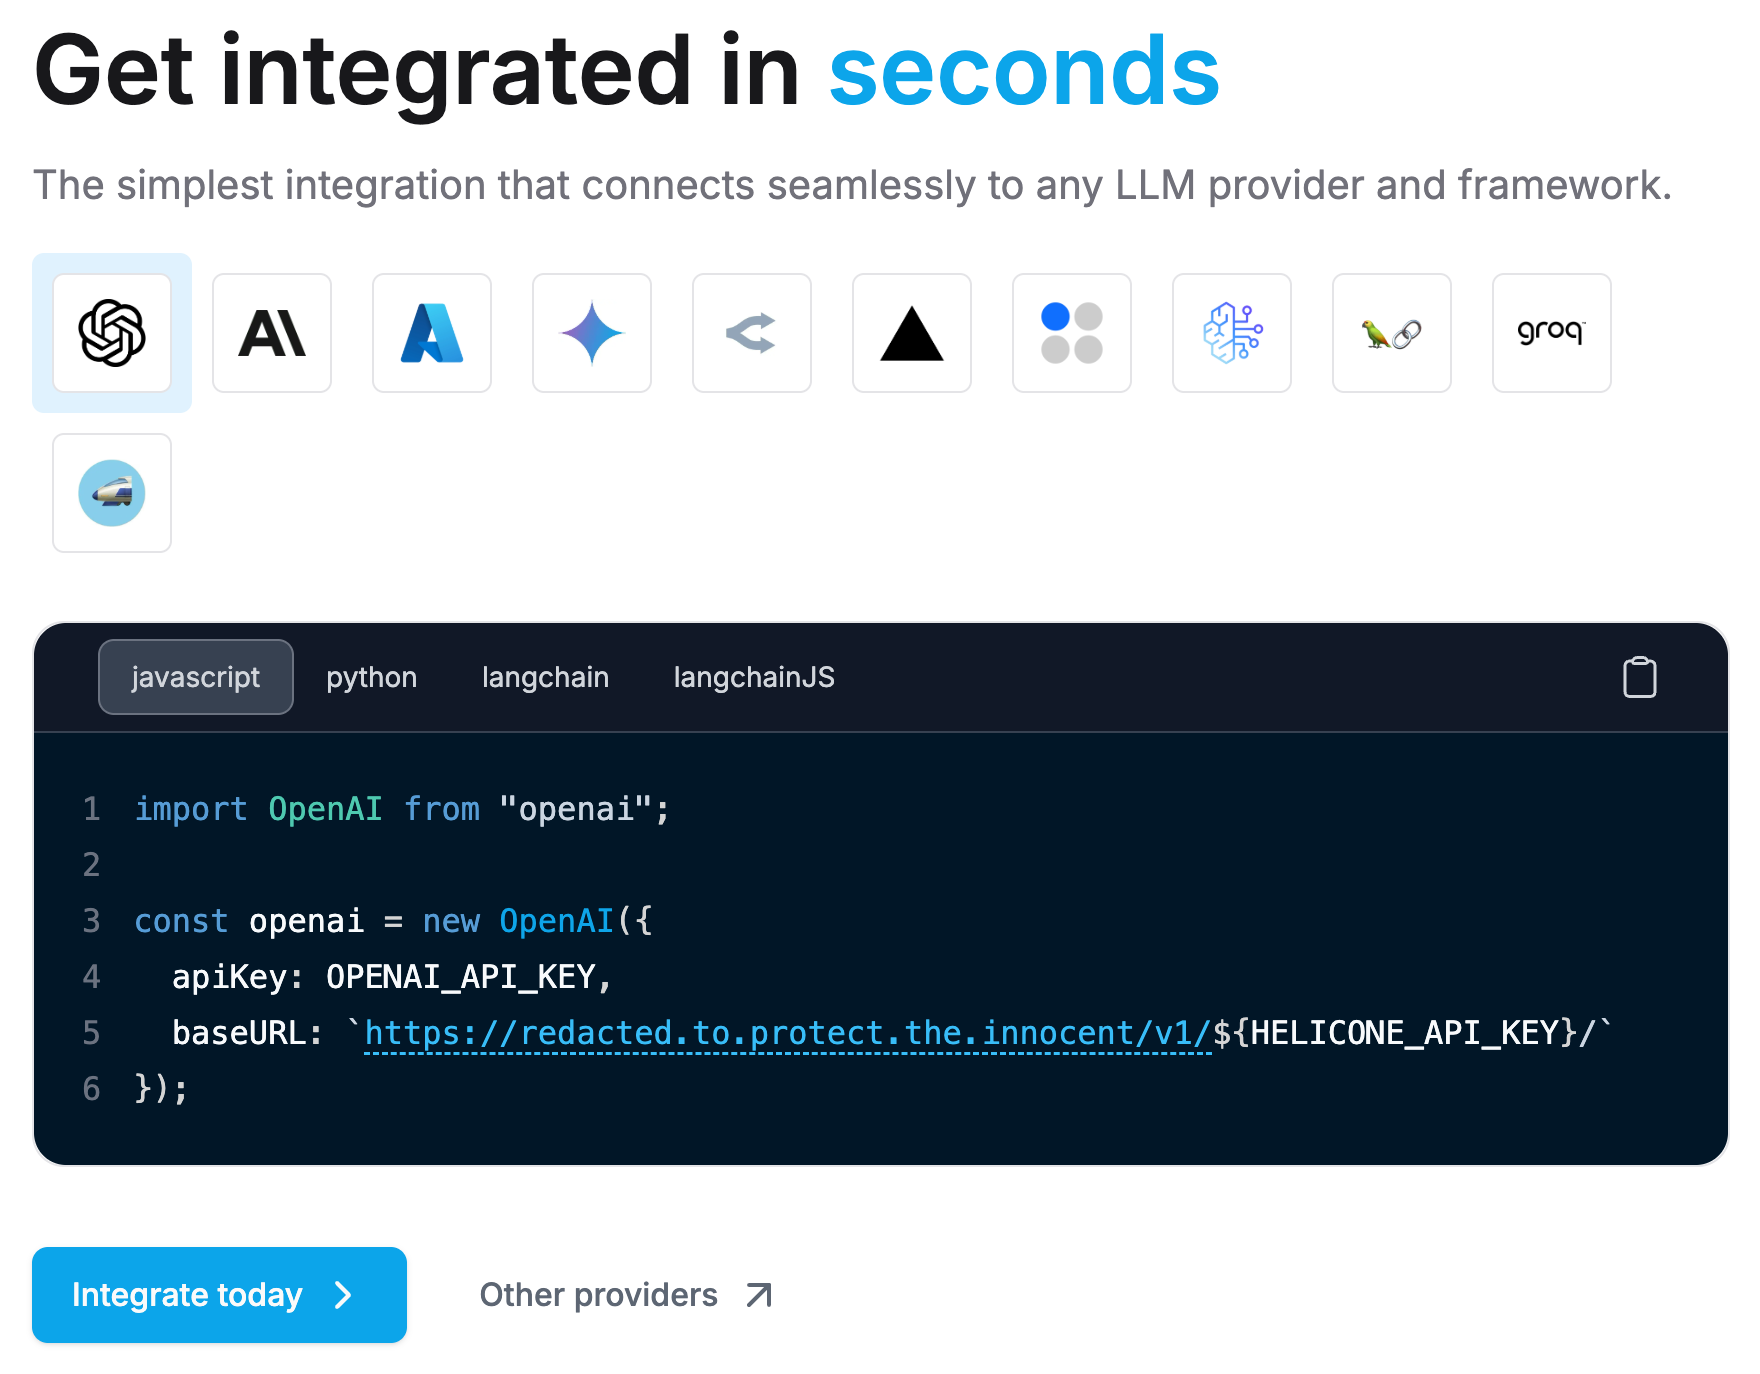Choose the OpenRouter arrow logo
Screen dimensions: 1760x1374
(x=752, y=333)
